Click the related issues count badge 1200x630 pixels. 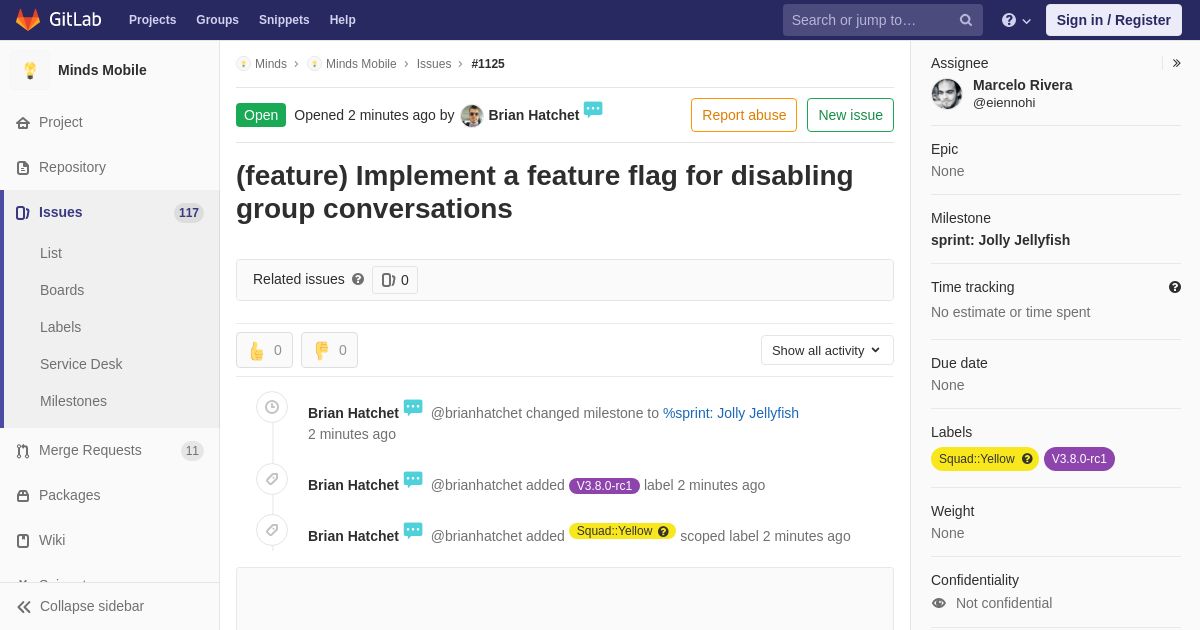(x=395, y=280)
